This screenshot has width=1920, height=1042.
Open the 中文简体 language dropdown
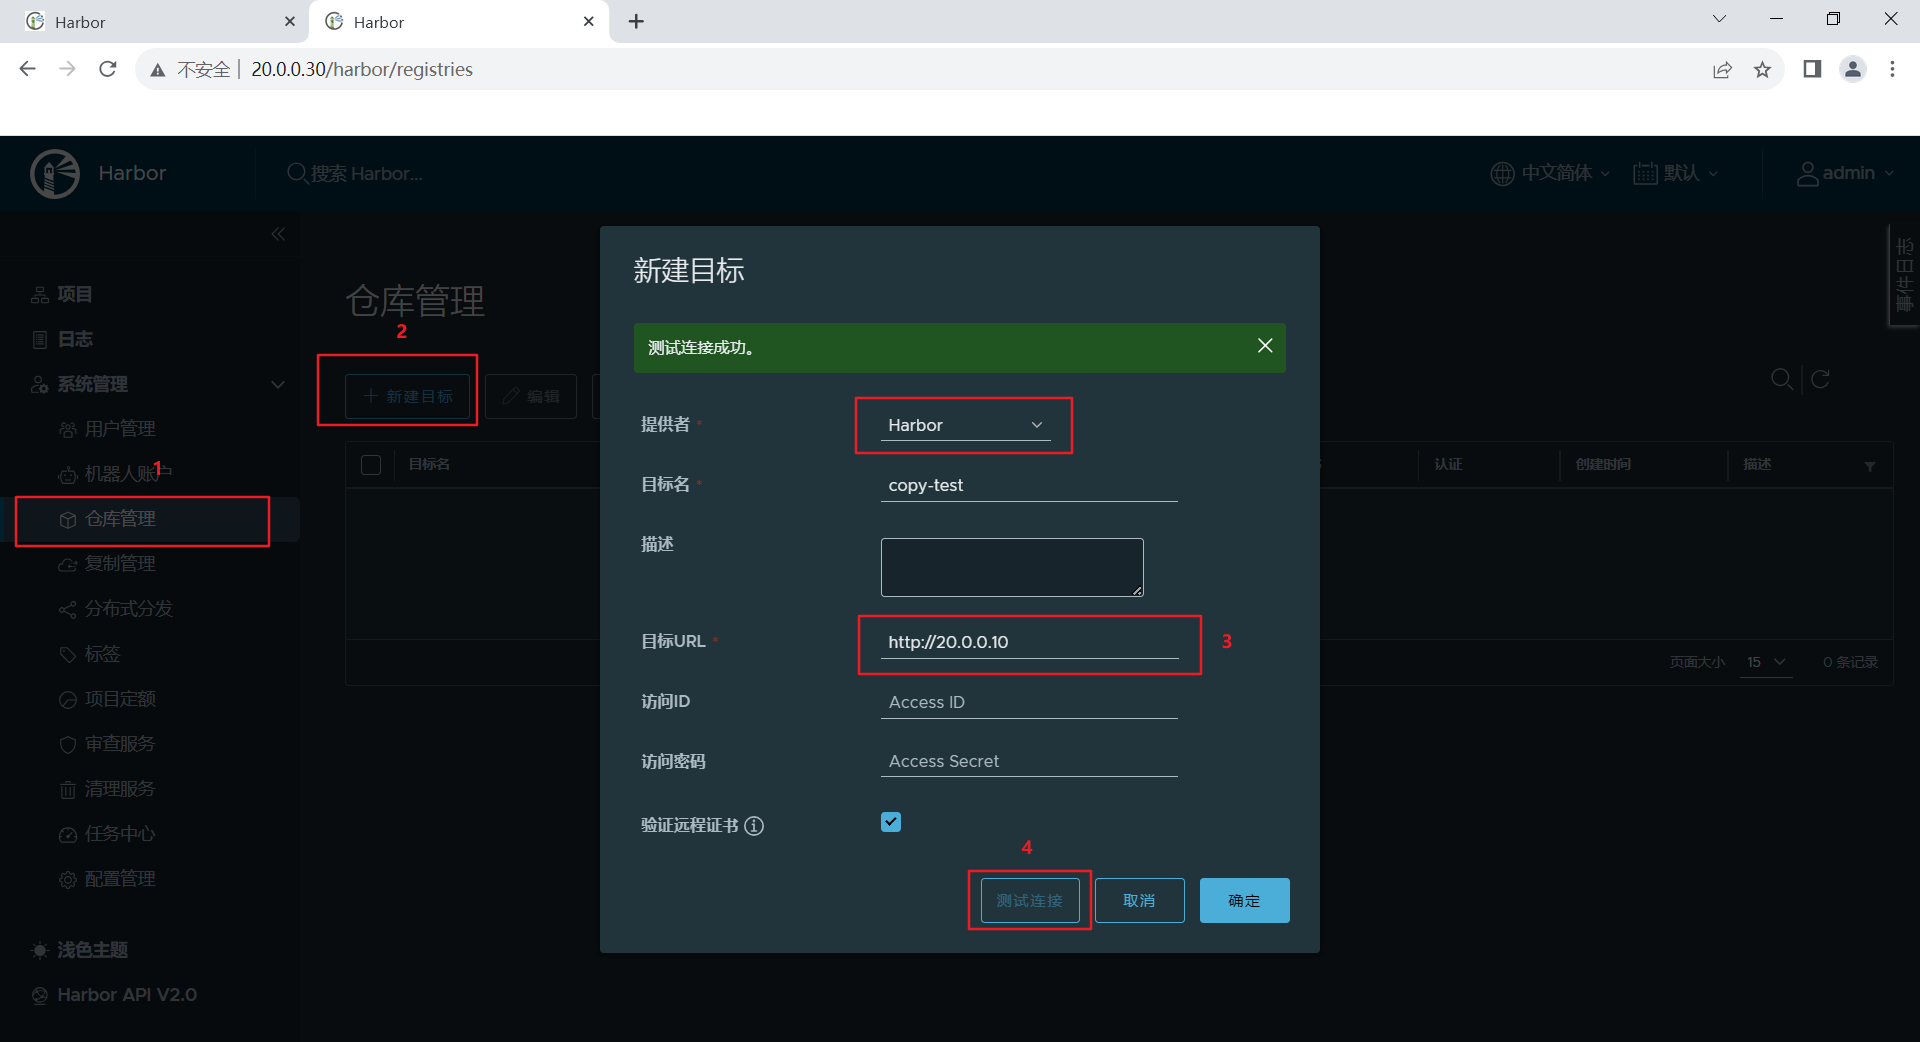pos(1550,173)
